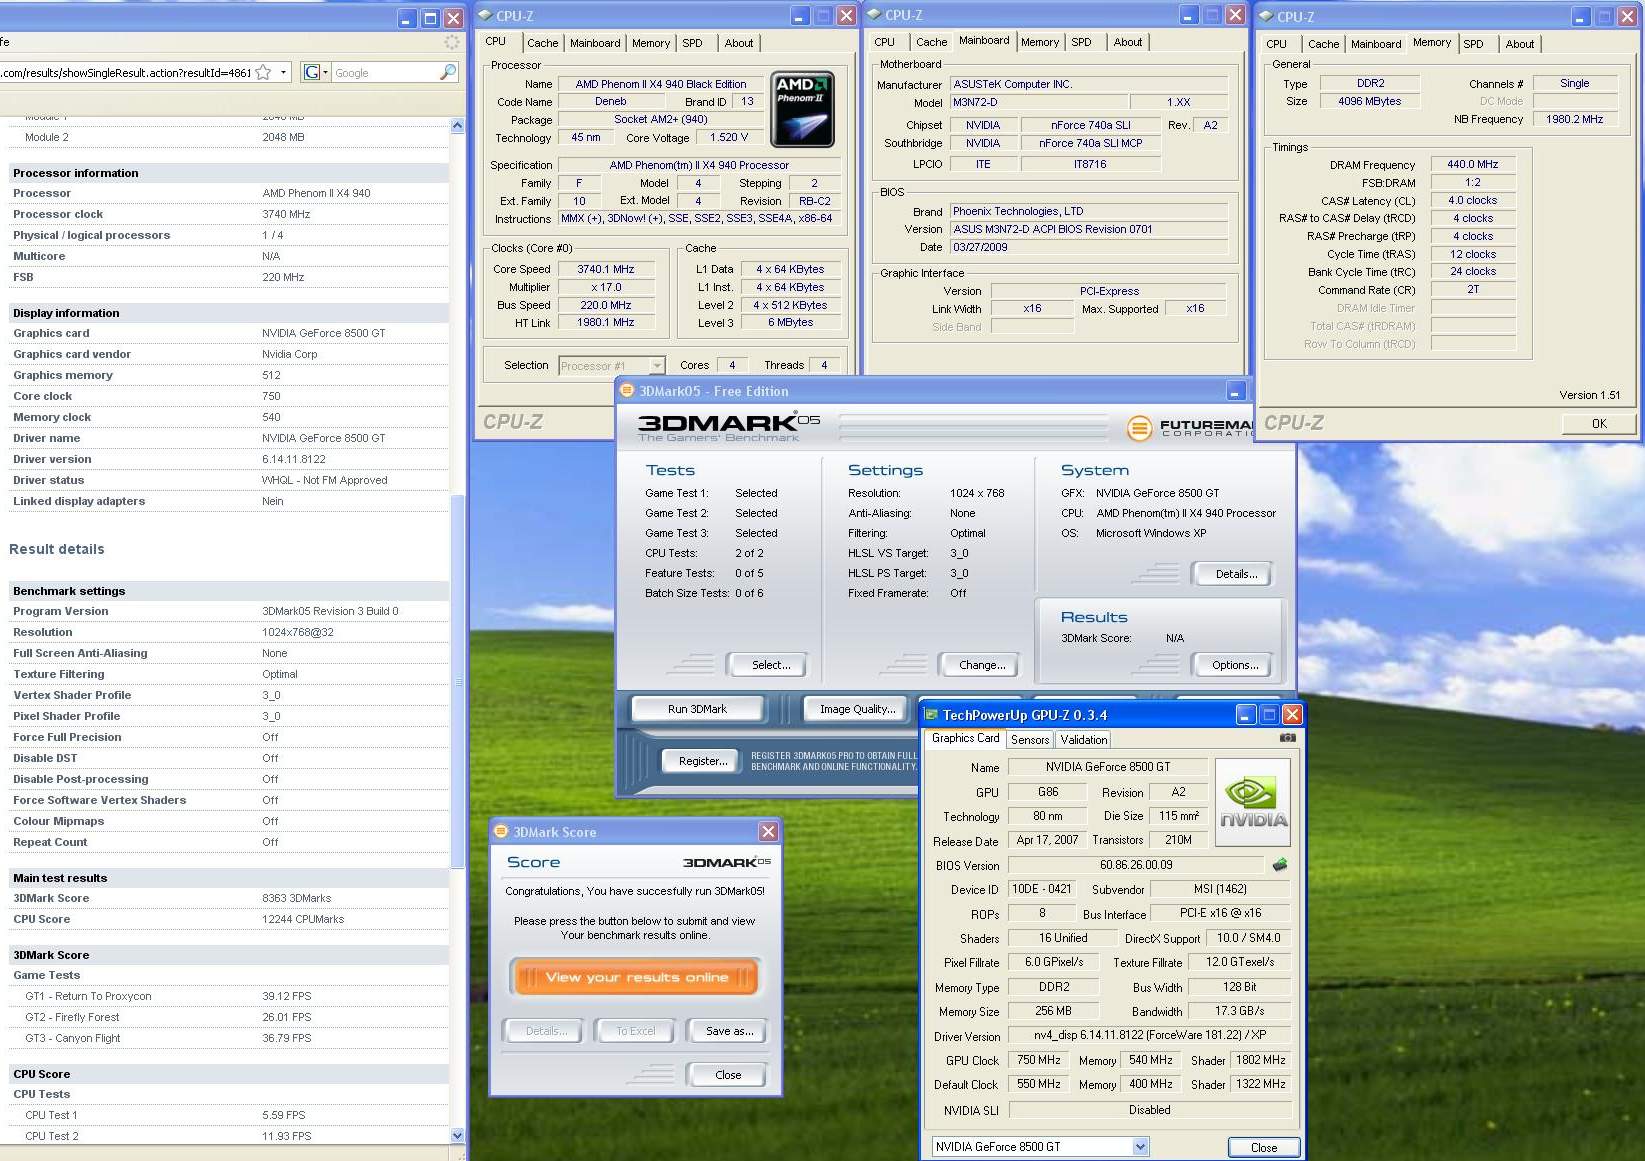Click the browser scrollbar up arrow
1645x1161 pixels.
(457, 126)
